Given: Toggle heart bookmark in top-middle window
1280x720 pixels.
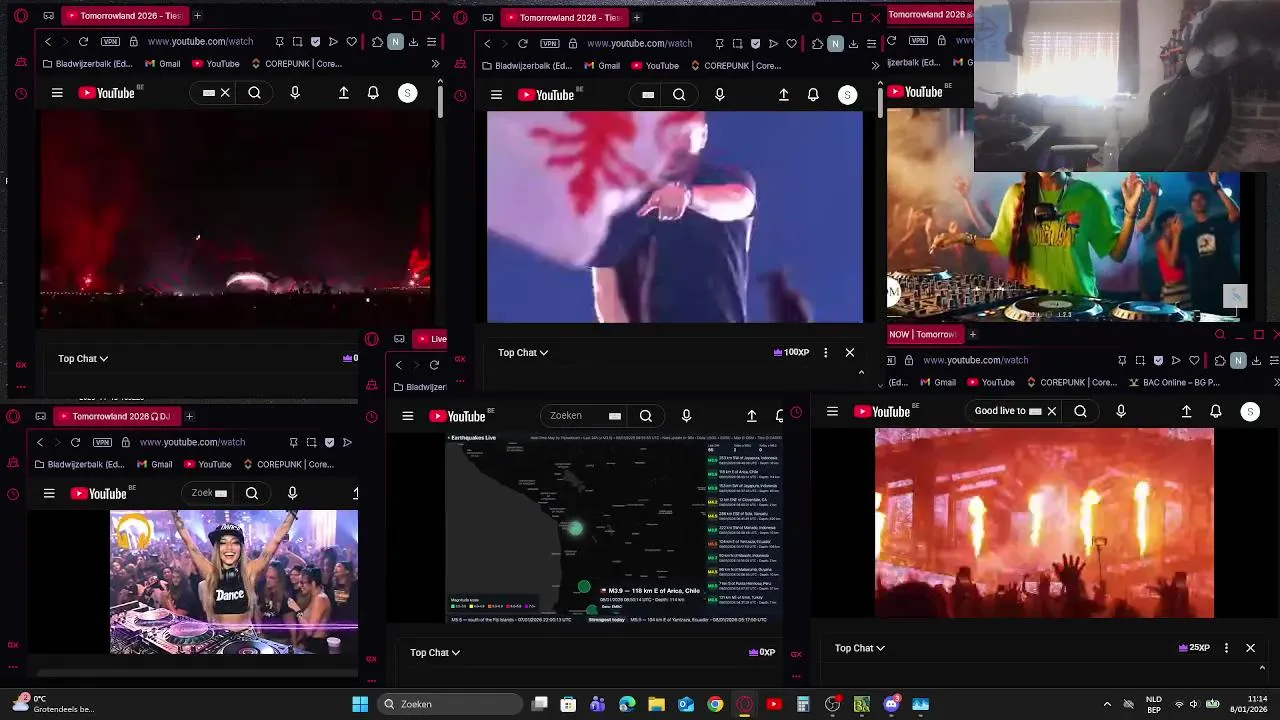Looking at the screenshot, I should (x=791, y=43).
